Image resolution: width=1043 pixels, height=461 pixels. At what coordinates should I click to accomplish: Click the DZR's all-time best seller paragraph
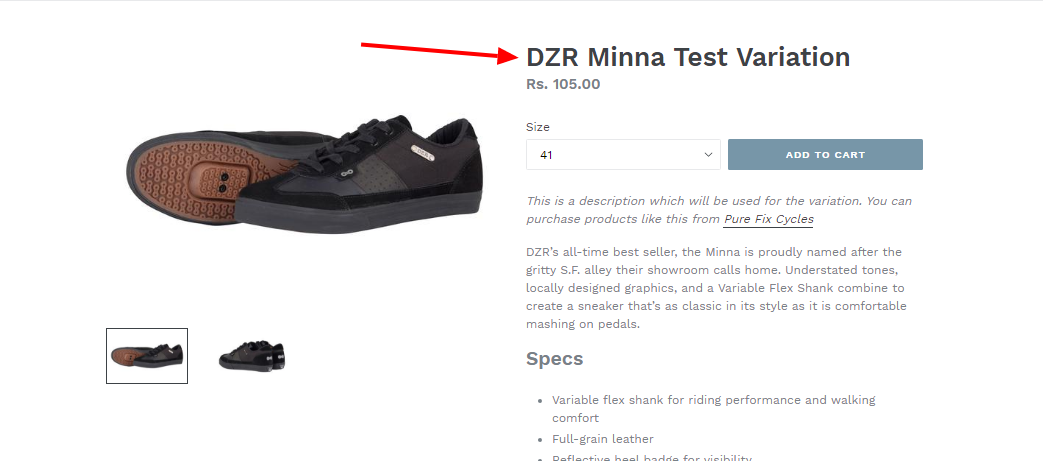tap(716, 288)
